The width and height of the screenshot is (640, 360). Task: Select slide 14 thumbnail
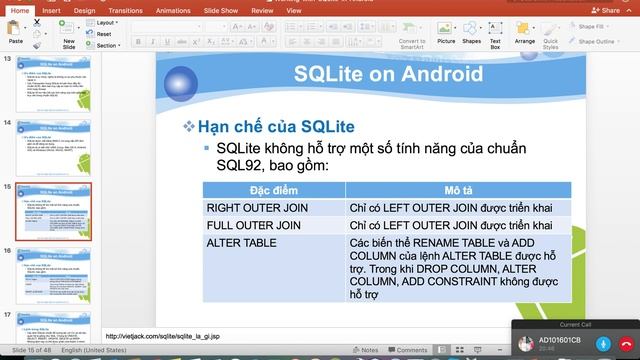pyautogui.click(x=53, y=148)
